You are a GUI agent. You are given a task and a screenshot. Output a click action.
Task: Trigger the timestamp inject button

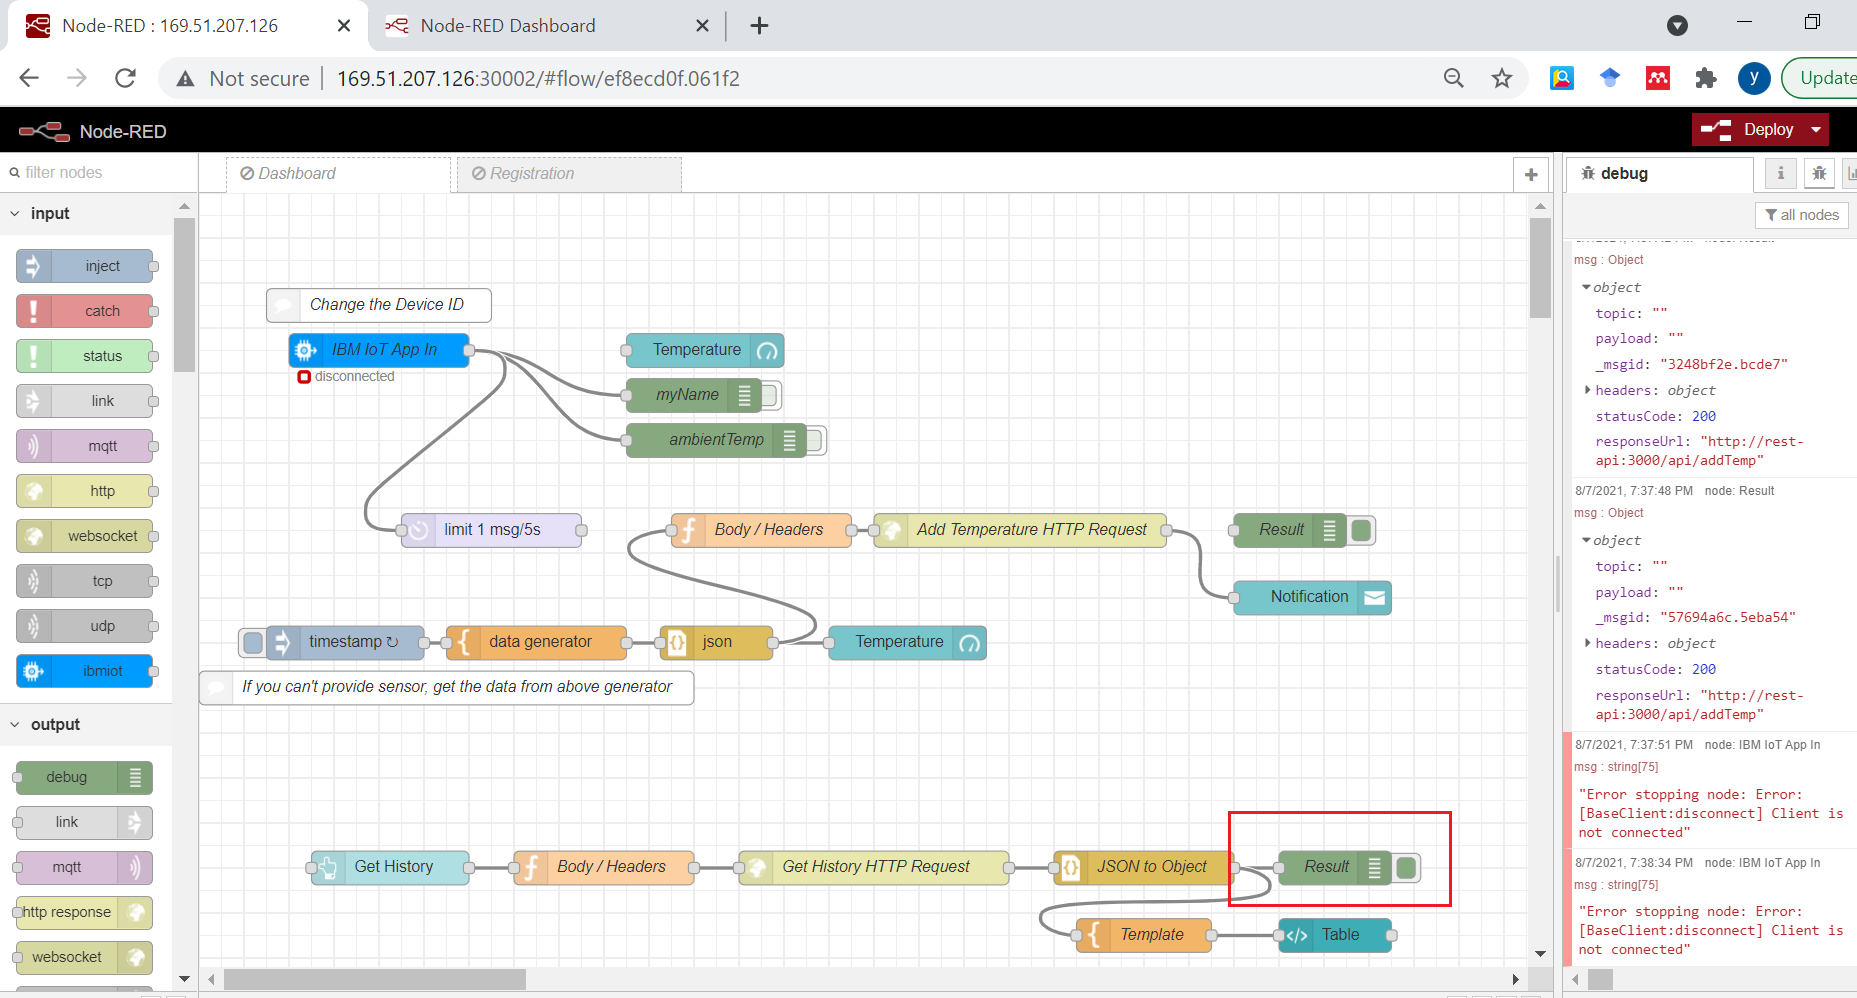(x=253, y=642)
